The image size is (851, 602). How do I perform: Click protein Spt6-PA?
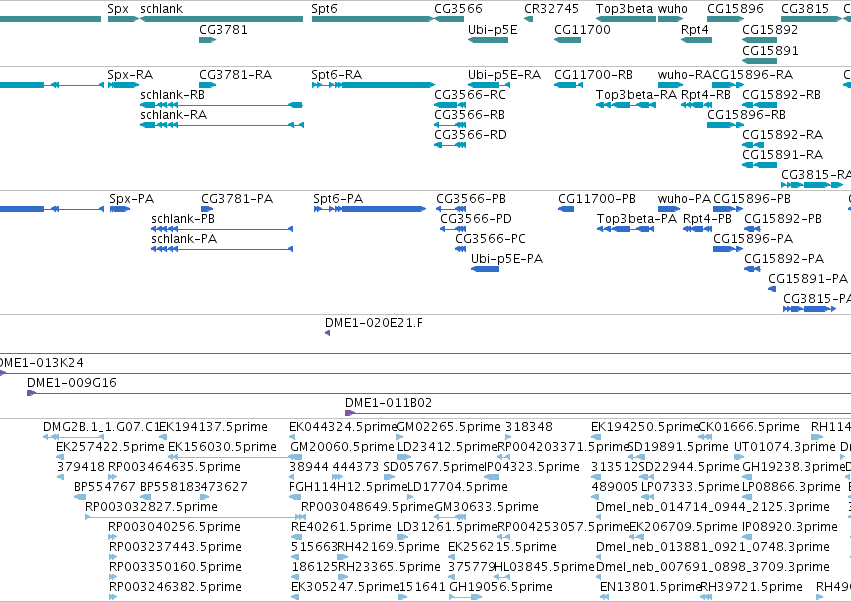(338, 199)
